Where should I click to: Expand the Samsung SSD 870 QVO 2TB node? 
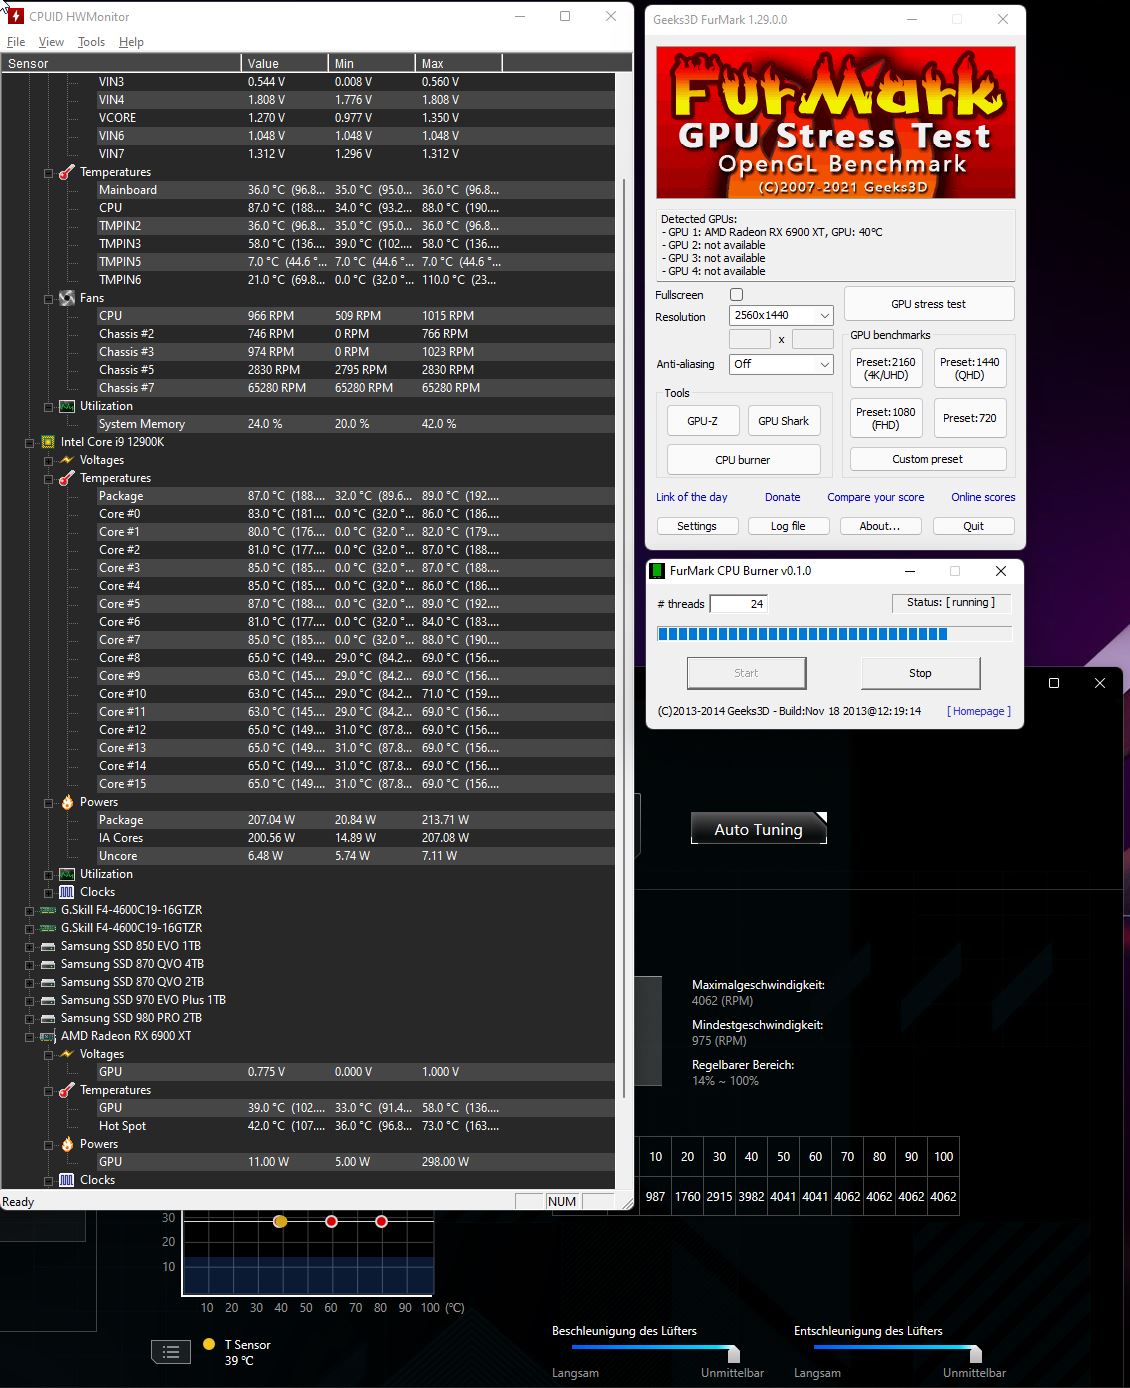point(29,983)
